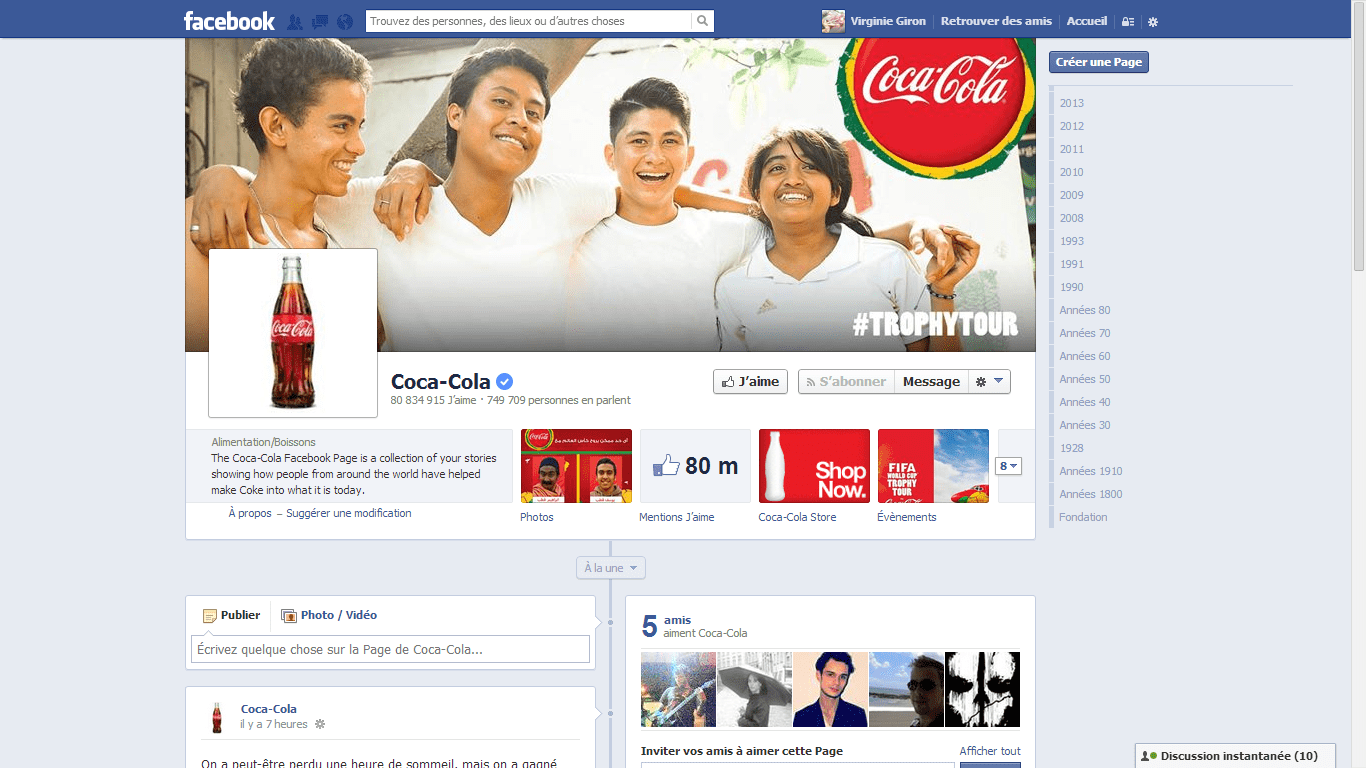Open Virginie Giron profile link
The width and height of the screenshot is (1366, 768).
click(888, 21)
